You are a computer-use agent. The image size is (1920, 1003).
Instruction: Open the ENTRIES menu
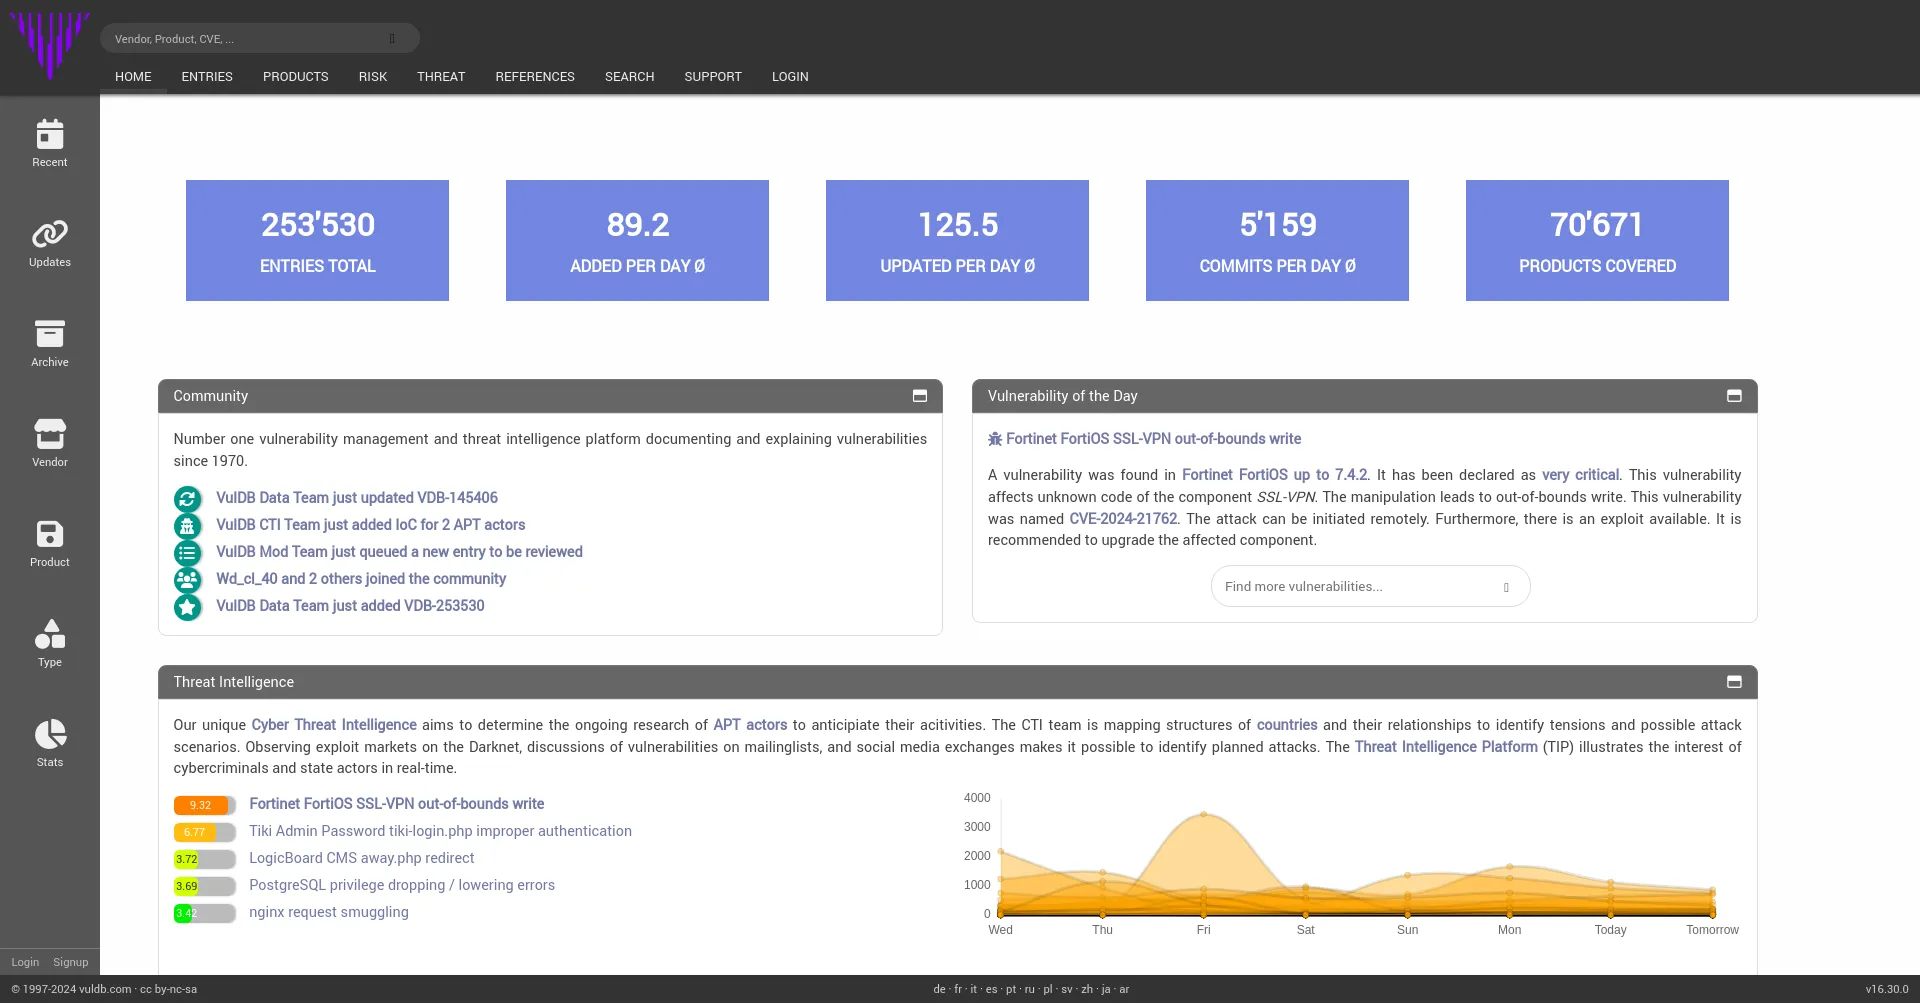[x=207, y=77]
